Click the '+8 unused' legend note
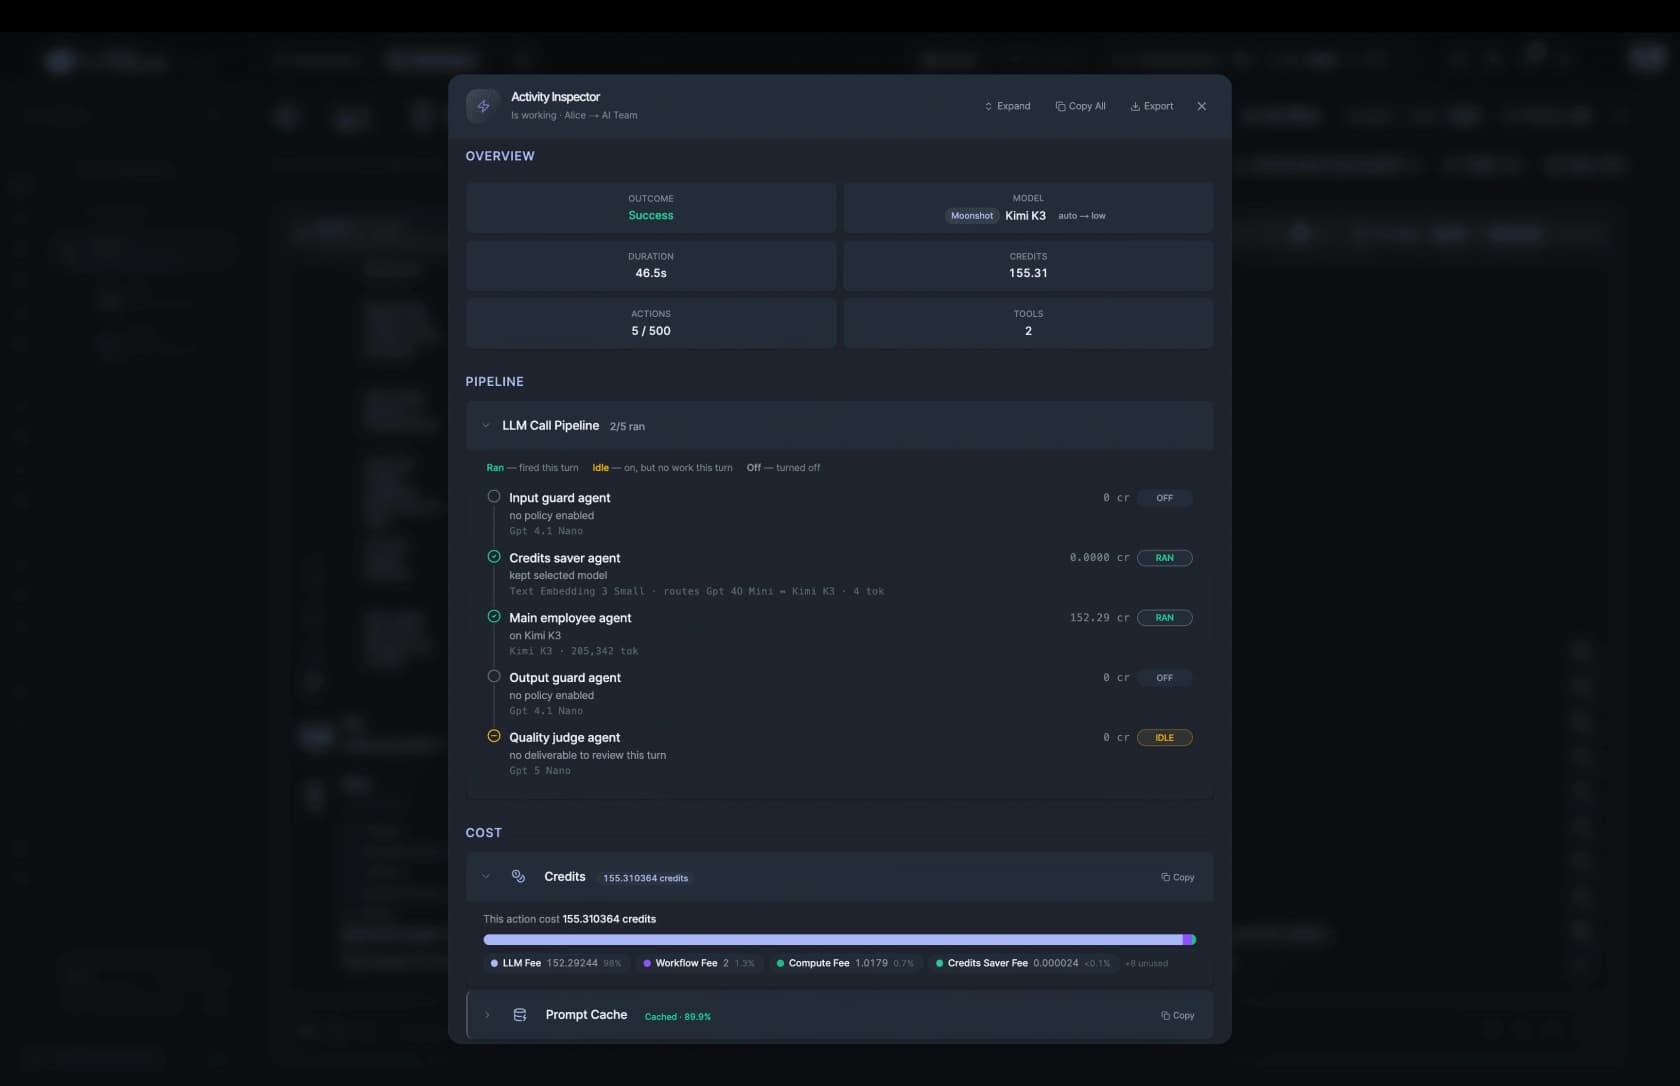 tap(1146, 964)
